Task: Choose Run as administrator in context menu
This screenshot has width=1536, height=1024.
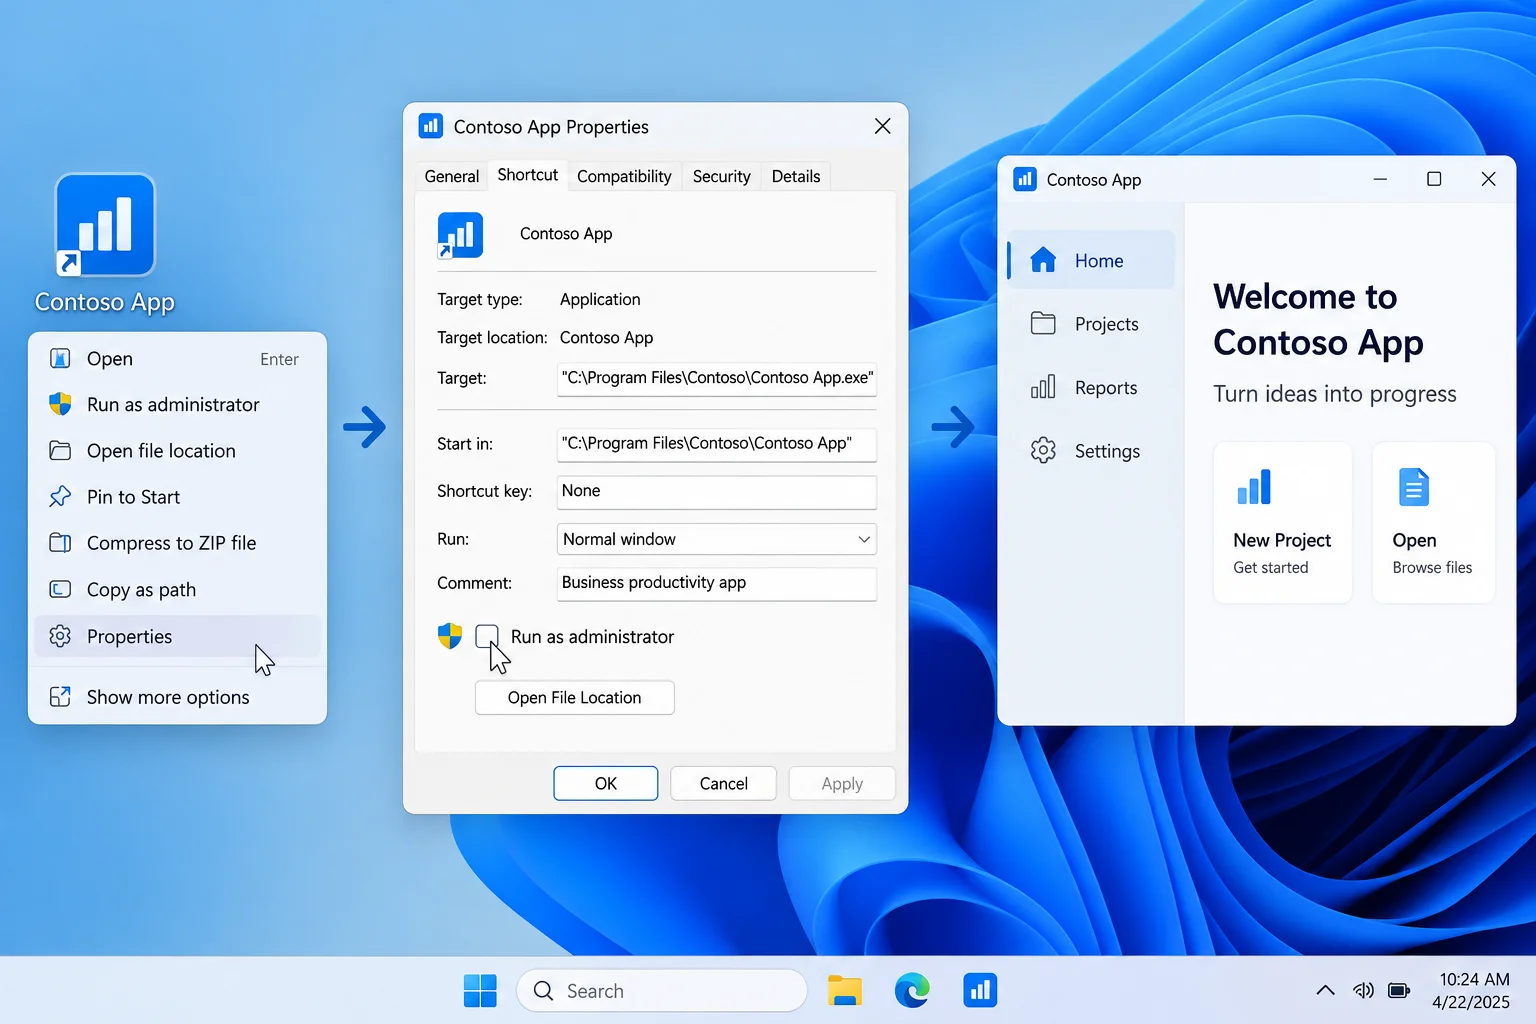Action: pos(178,405)
